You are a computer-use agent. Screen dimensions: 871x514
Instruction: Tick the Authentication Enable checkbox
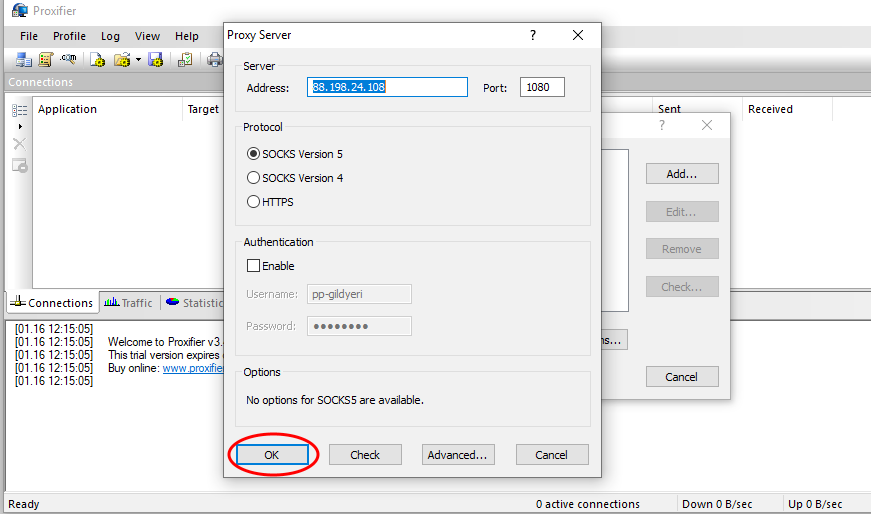pyautogui.click(x=254, y=266)
